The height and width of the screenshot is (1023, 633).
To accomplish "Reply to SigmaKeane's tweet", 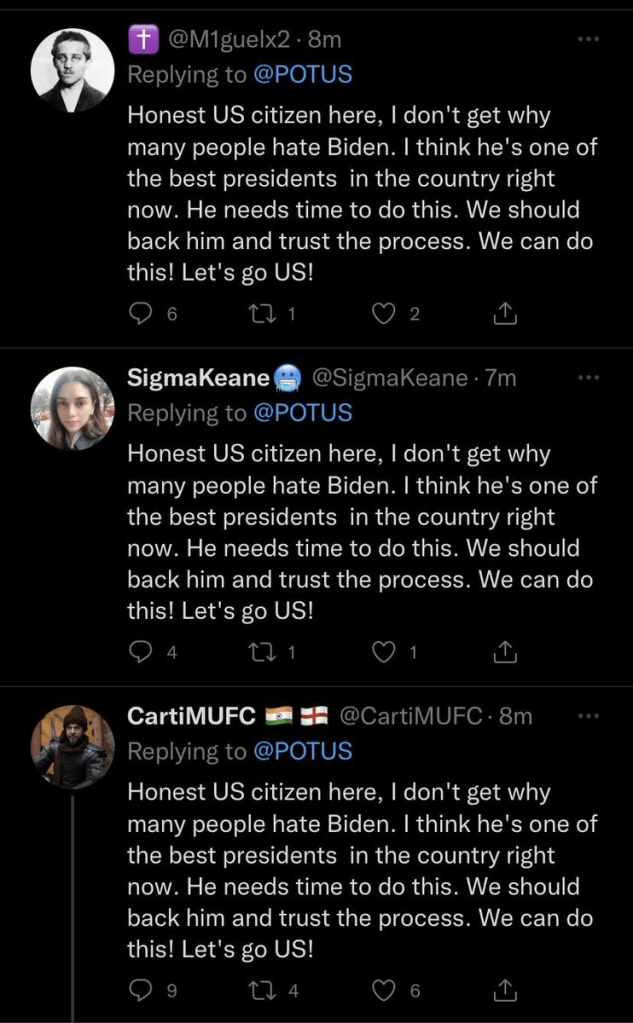I will 141,652.
